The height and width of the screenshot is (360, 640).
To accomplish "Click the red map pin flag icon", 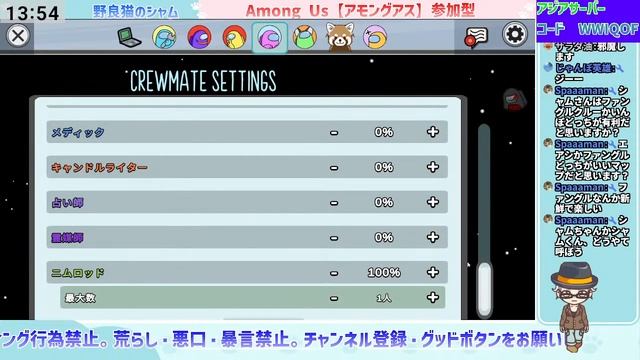I will coord(476,37).
